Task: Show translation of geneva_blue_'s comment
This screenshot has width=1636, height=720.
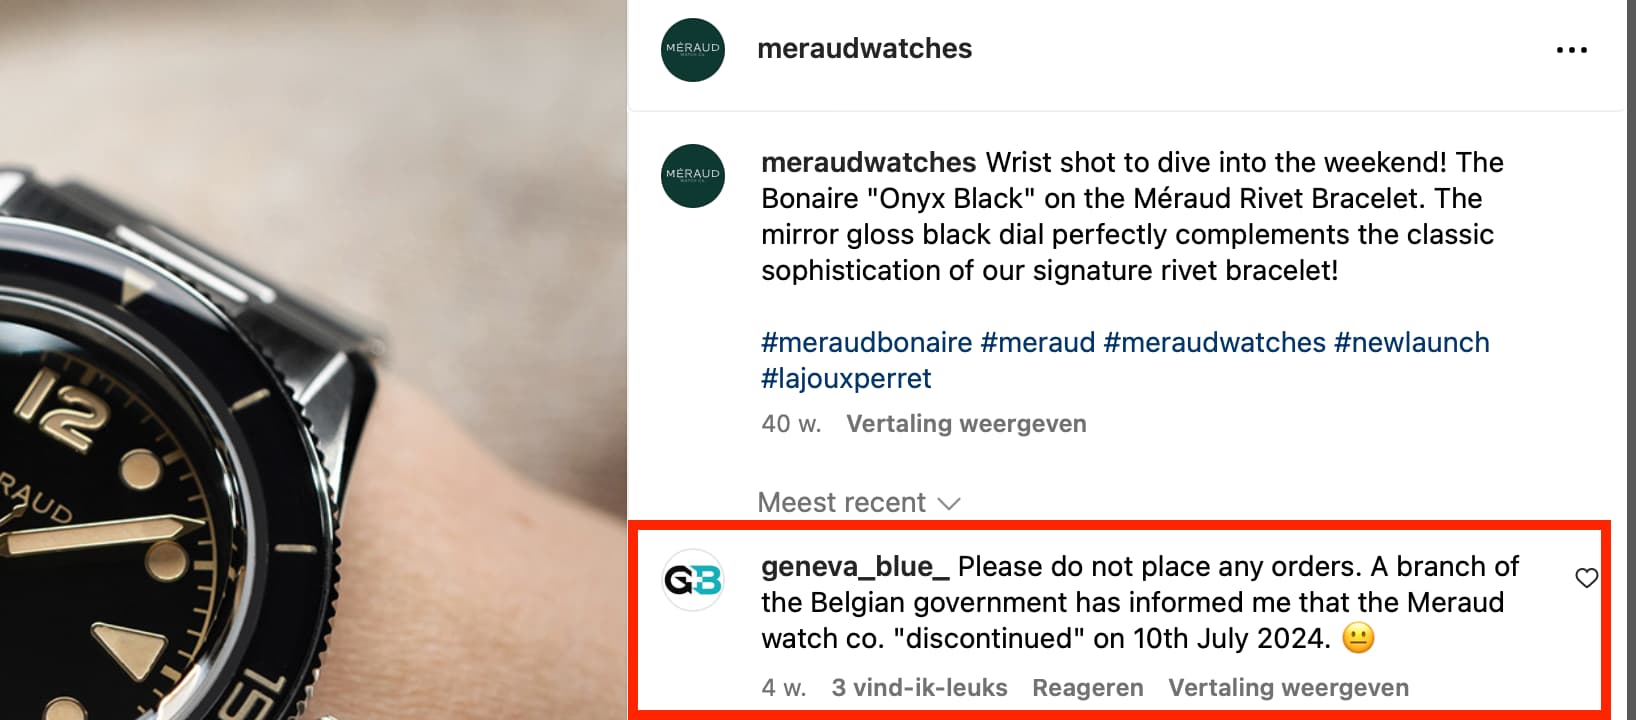Action: tap(1288, 688)
